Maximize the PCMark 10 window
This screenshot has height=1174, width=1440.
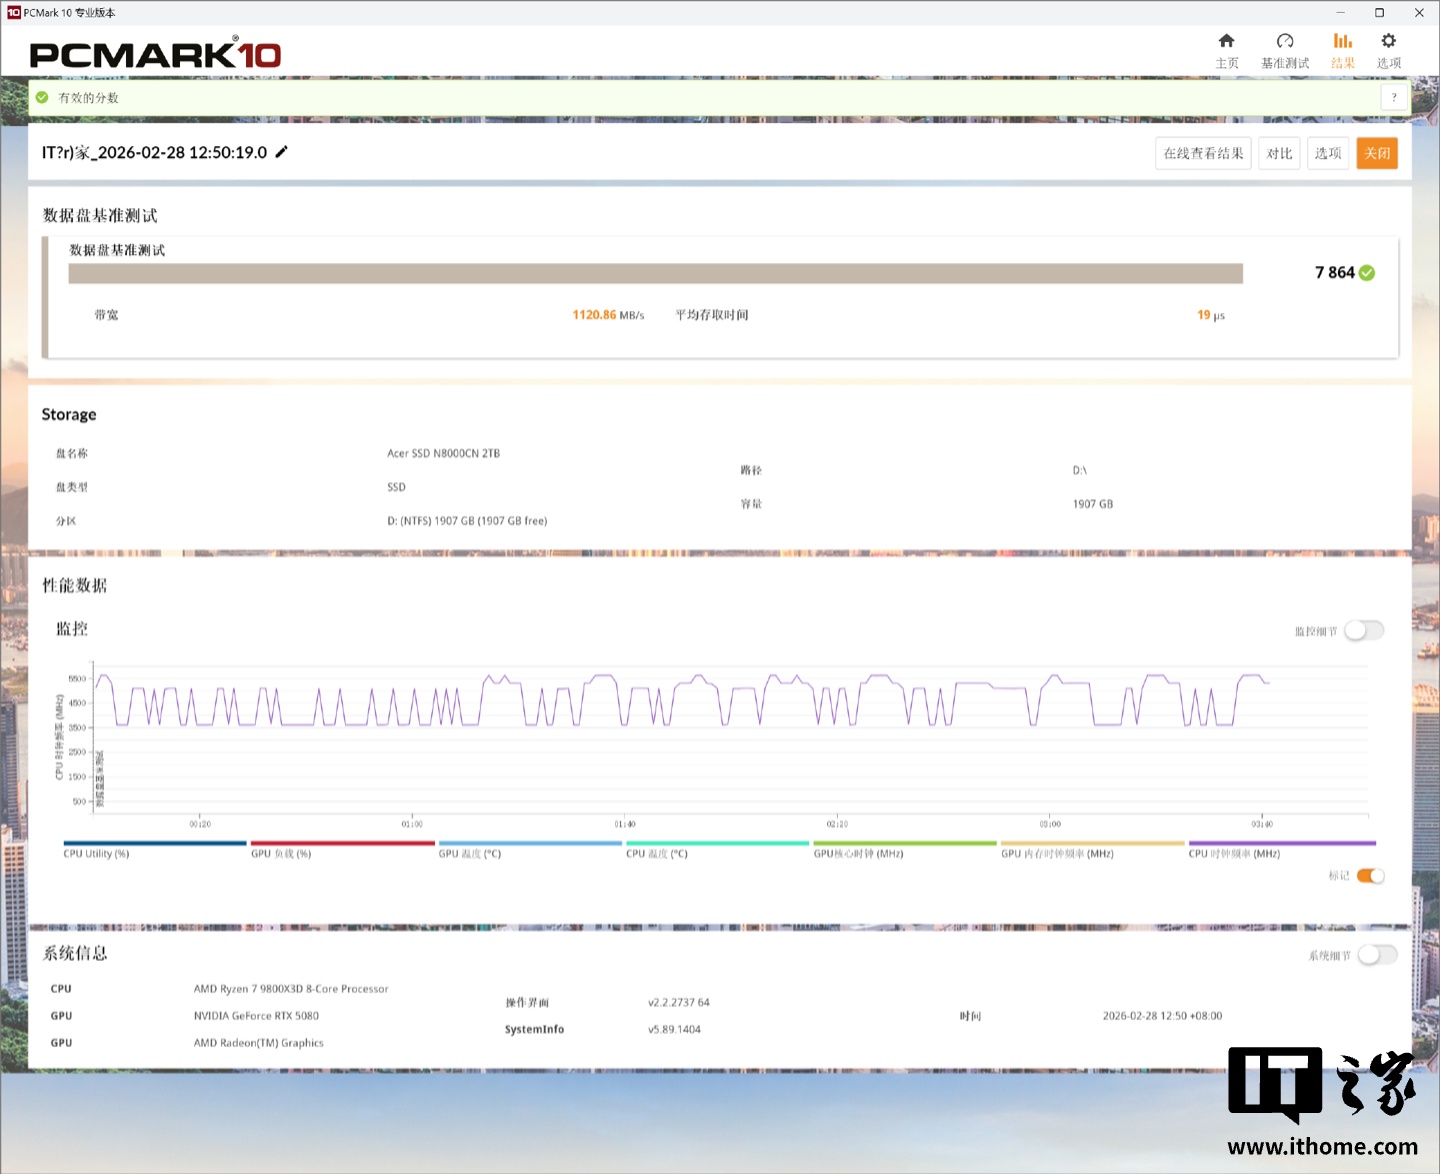point(1379,13)
